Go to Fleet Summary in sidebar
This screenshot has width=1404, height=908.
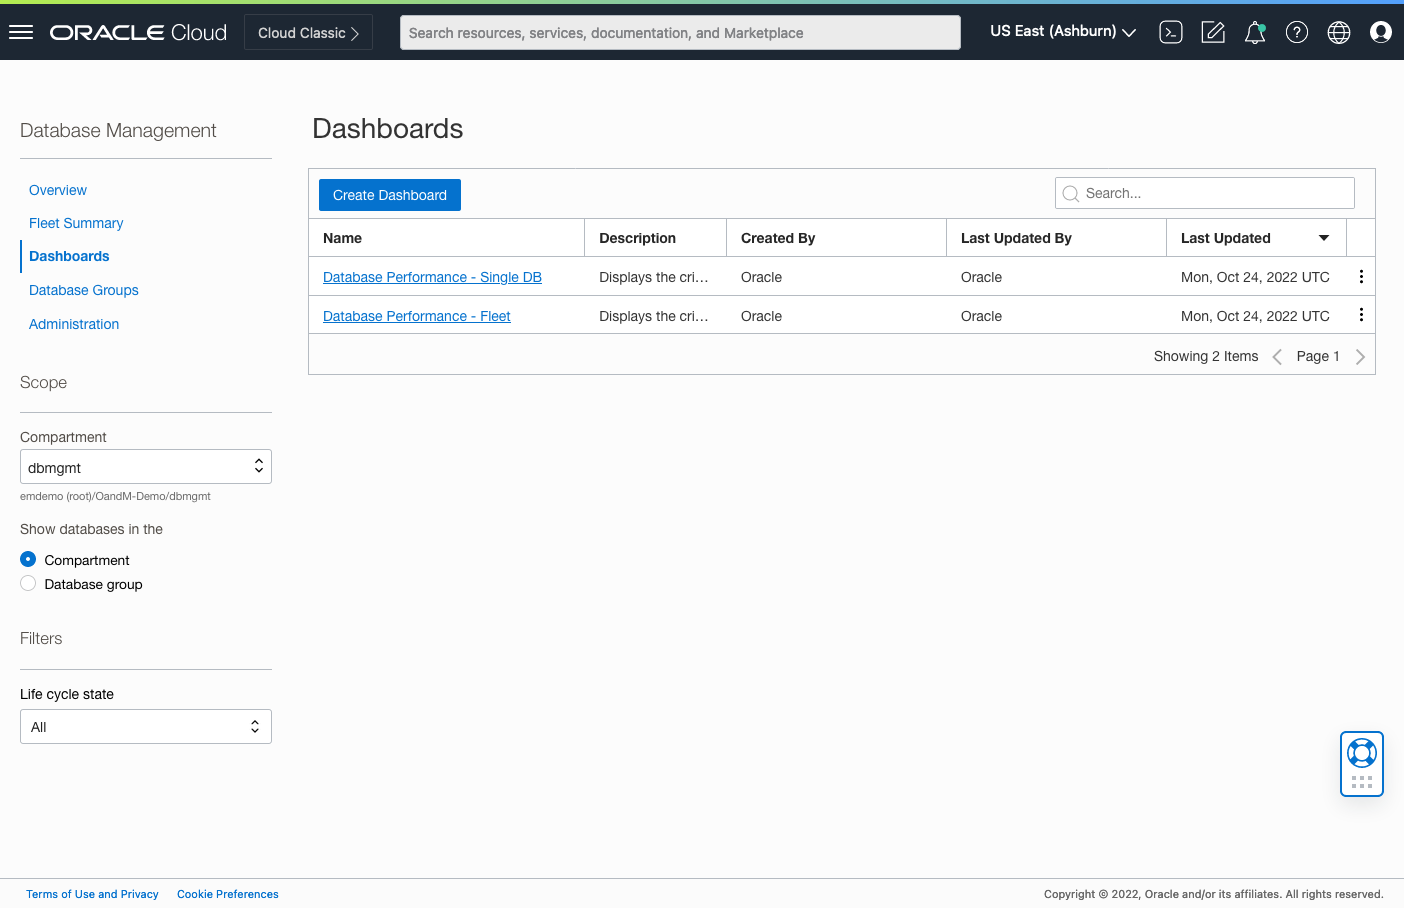pos(76,223)
